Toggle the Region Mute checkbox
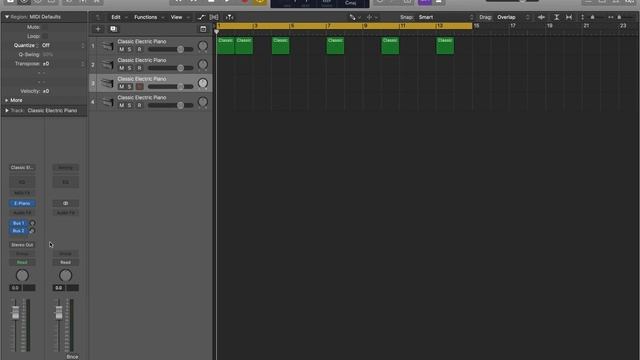The image size is (640, 360). point(45,27)
